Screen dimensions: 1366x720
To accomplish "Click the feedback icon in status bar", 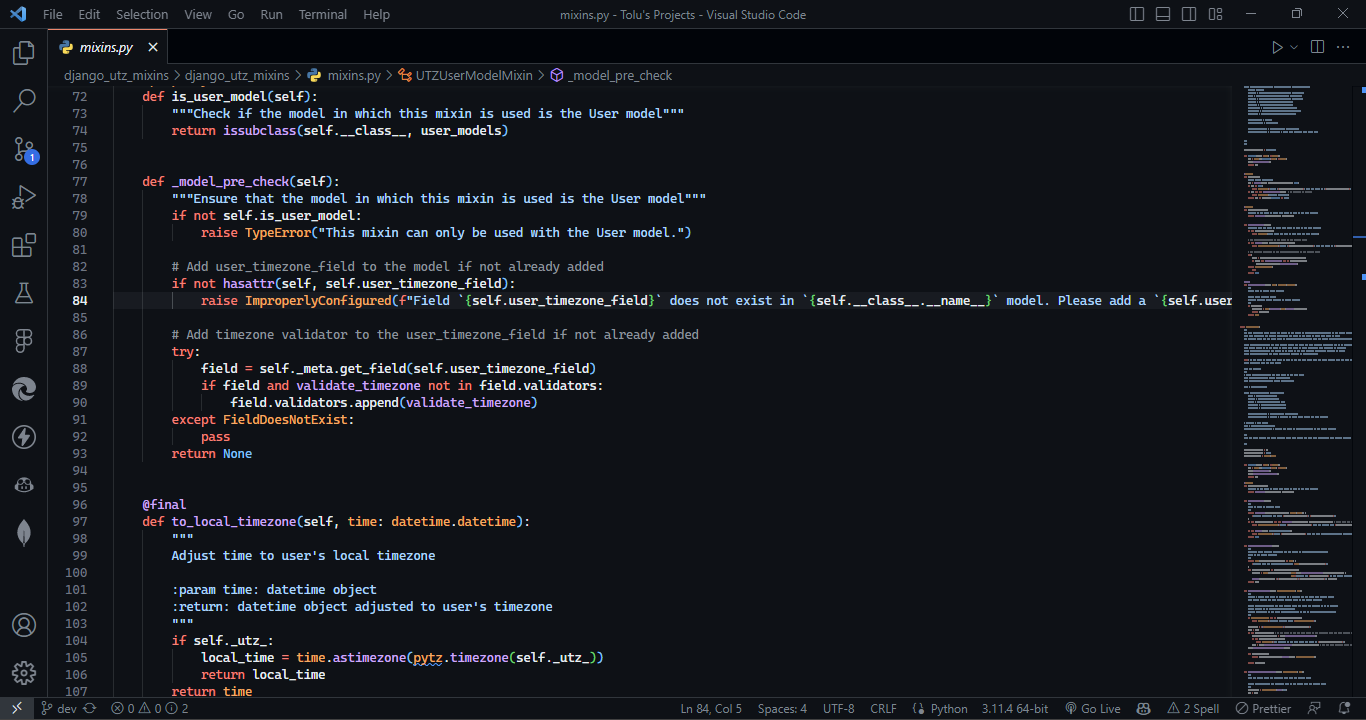I will coord(1315,708).
